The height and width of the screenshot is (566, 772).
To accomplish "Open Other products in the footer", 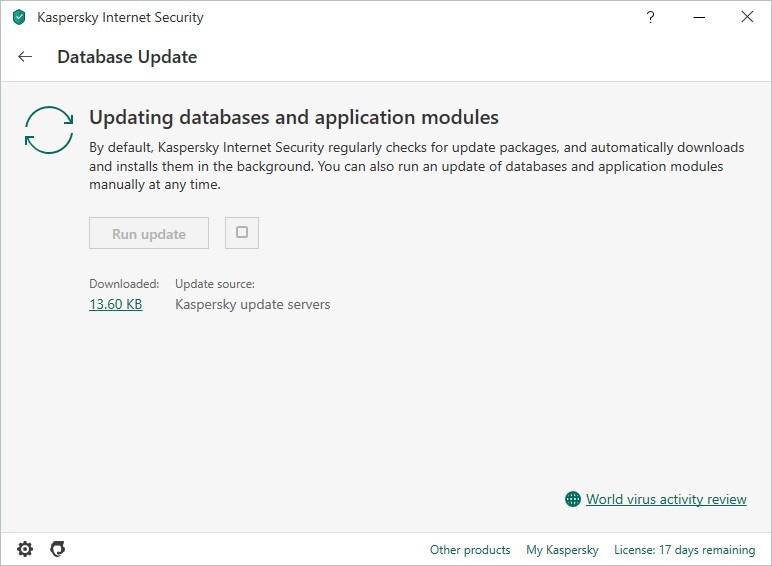I will 470,550.
